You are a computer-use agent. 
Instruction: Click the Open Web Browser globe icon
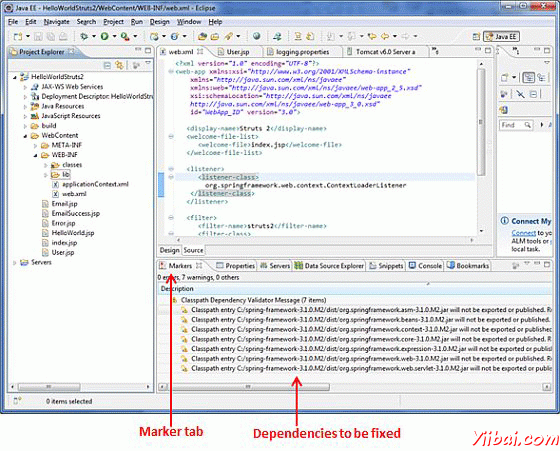[256, 36]
